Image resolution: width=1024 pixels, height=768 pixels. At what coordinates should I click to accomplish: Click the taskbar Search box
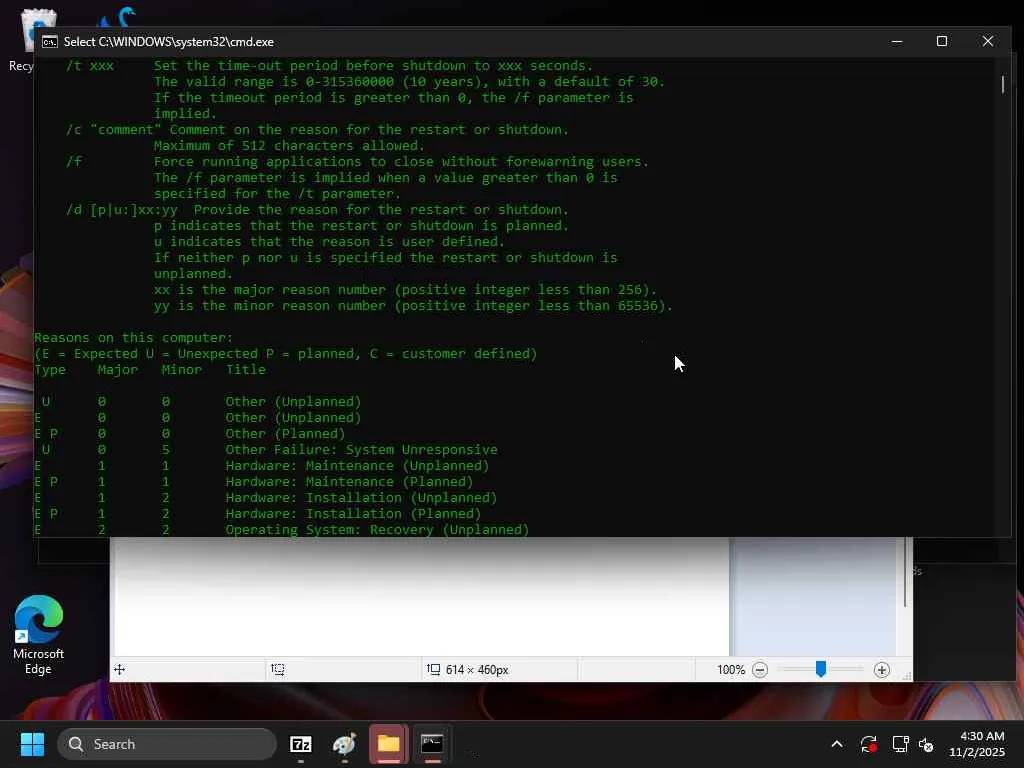(x=167, y=744)
